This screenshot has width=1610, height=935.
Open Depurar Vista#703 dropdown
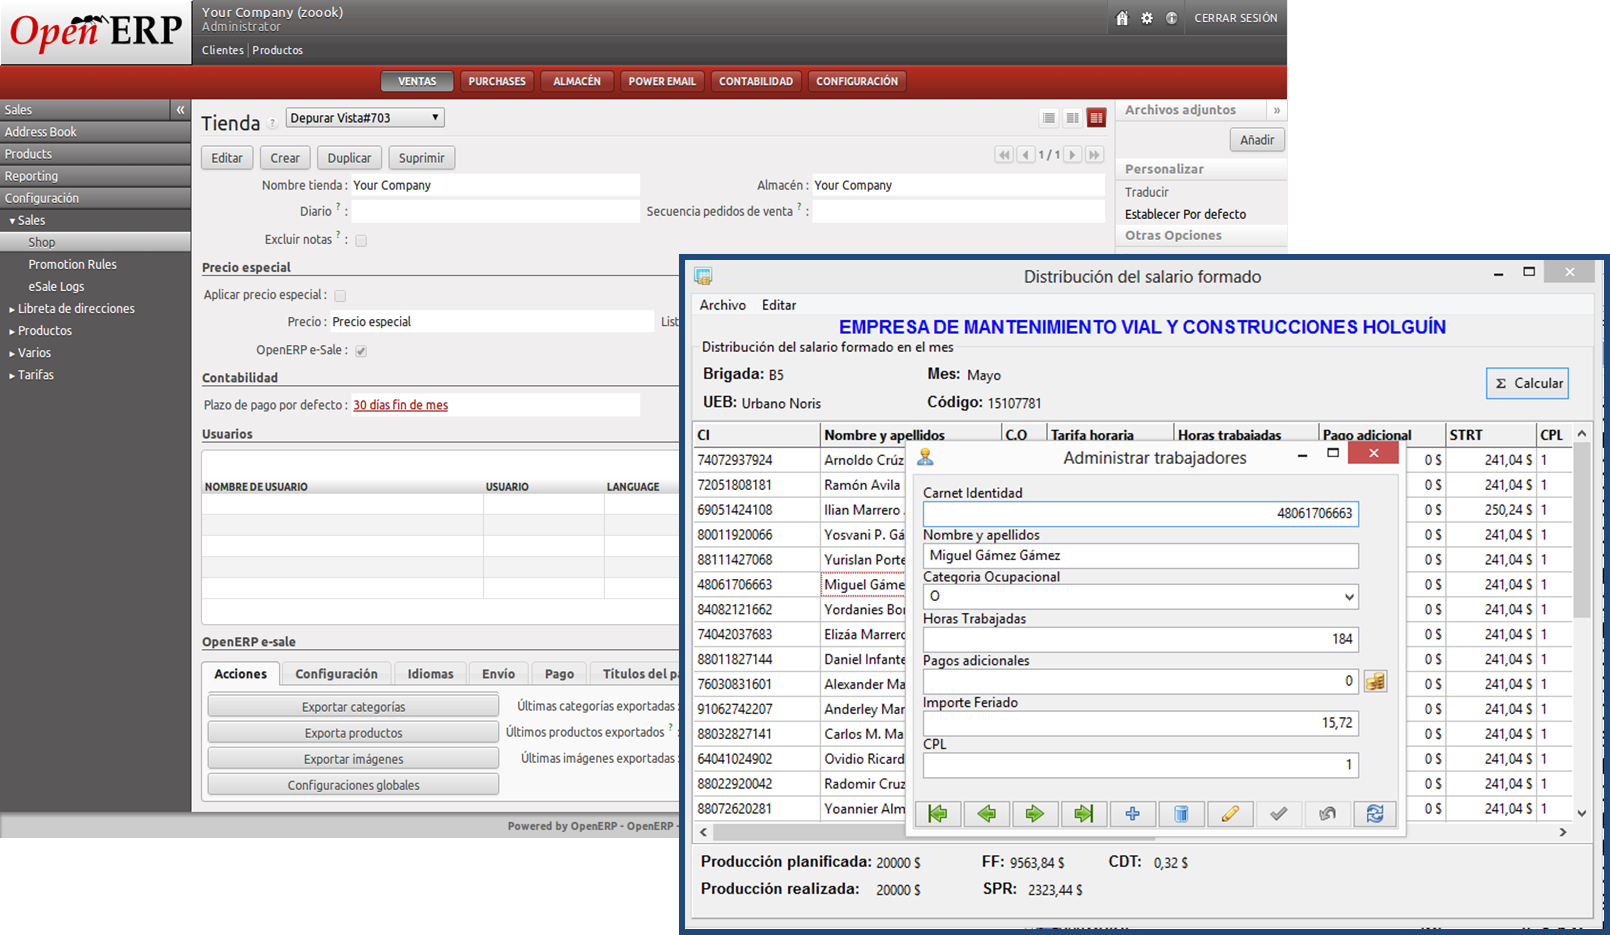[x=365, y=118]
